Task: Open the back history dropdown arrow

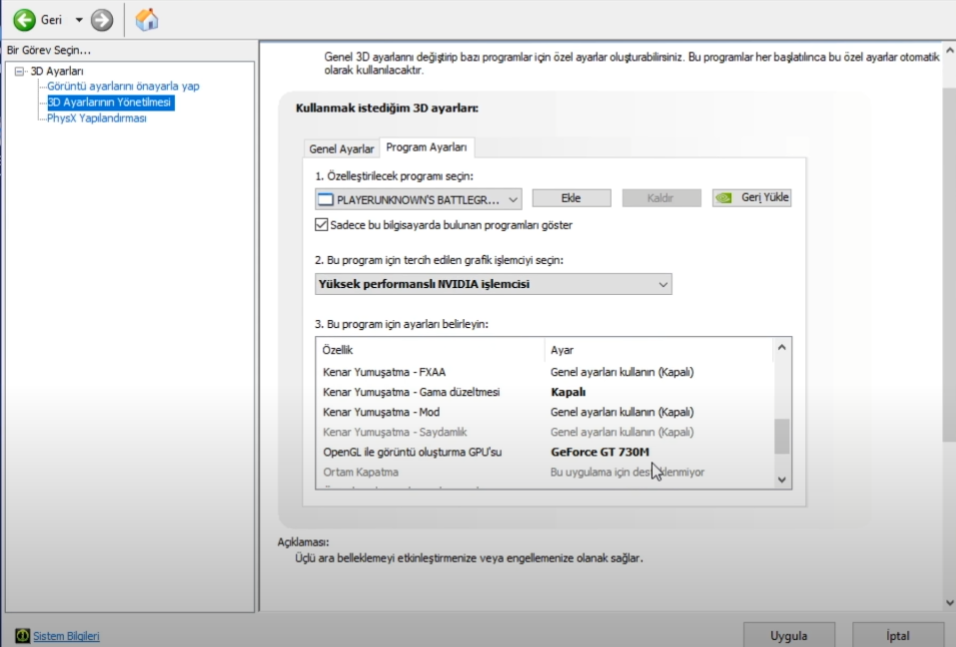Action: pyautogui.click(x=79, y=20)
